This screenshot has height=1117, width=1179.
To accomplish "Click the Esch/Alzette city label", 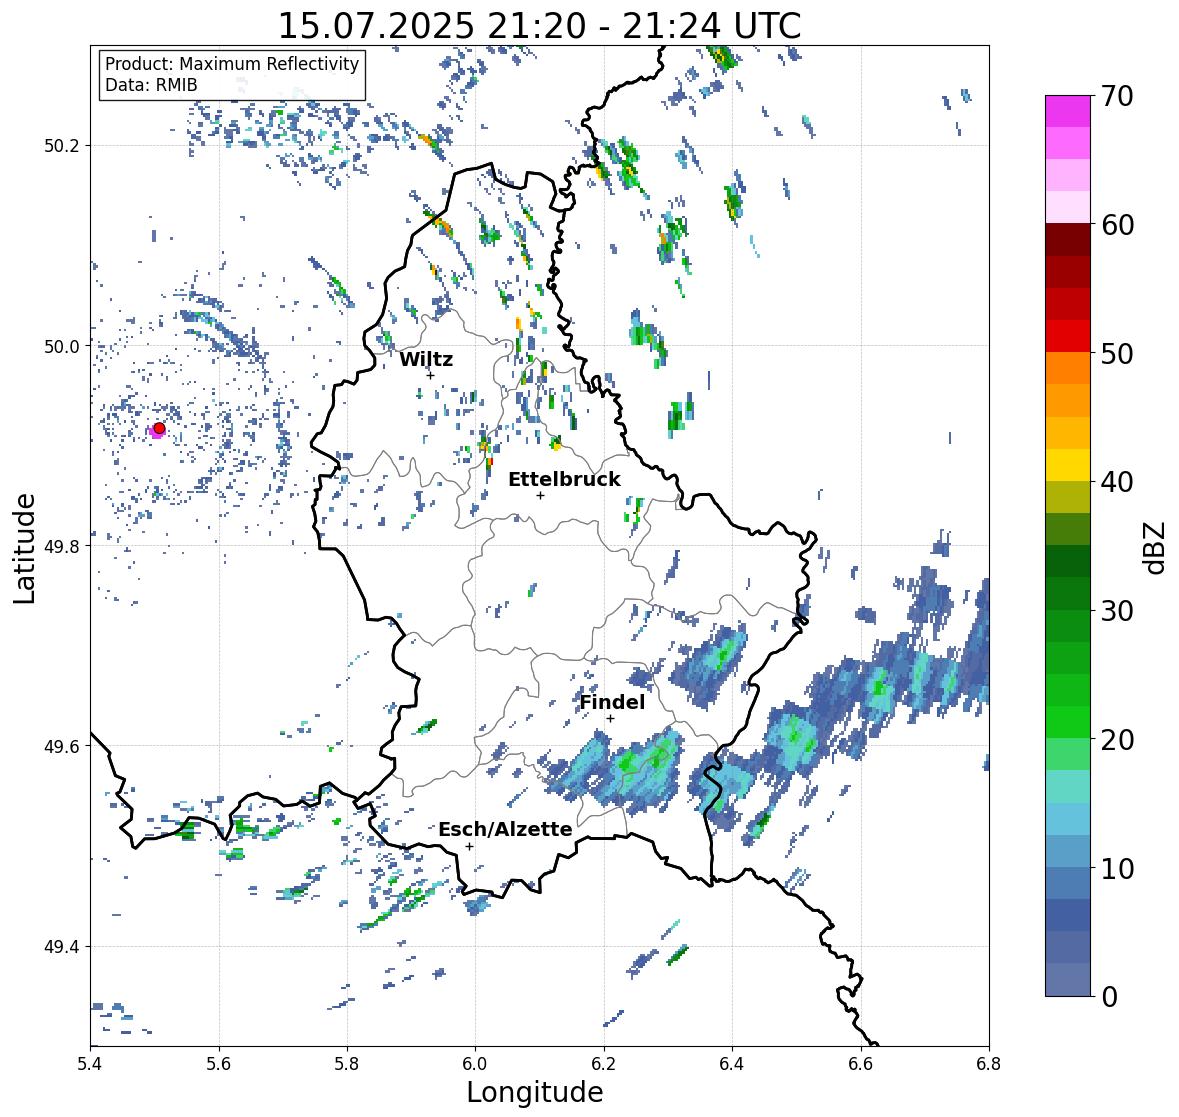I will click(505, 829).
